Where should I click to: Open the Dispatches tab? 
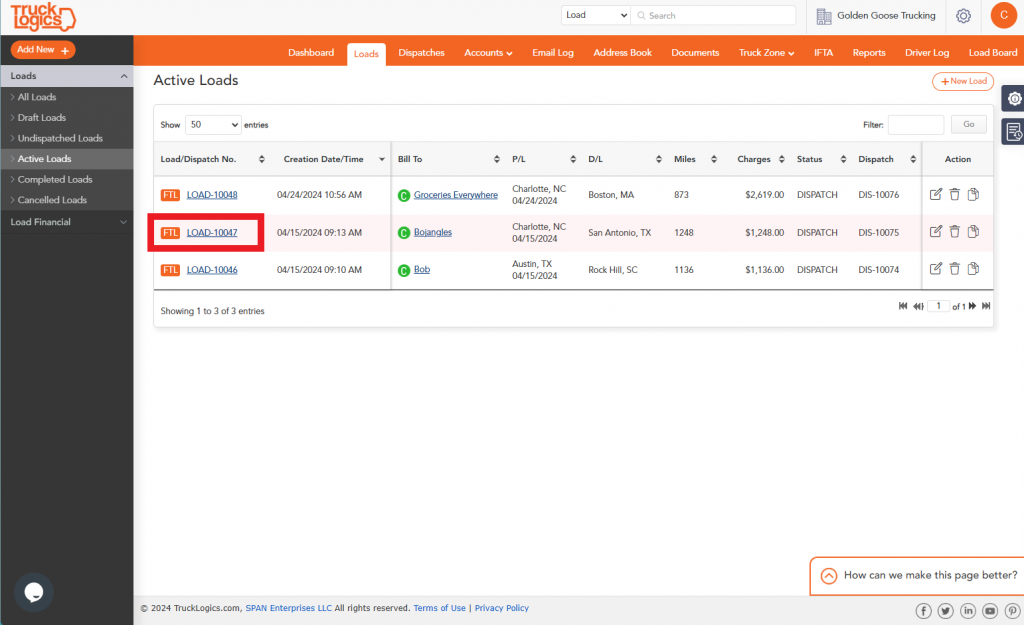coord(421,53)
